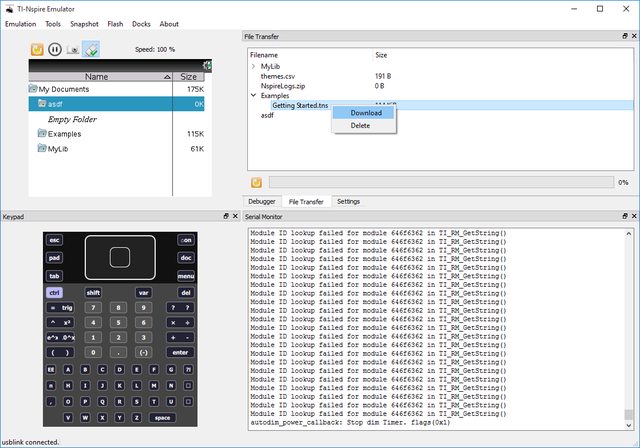Collapse the Examples folder in File Transfer
Screen dimensions: 640x448
tap(253, 95)
